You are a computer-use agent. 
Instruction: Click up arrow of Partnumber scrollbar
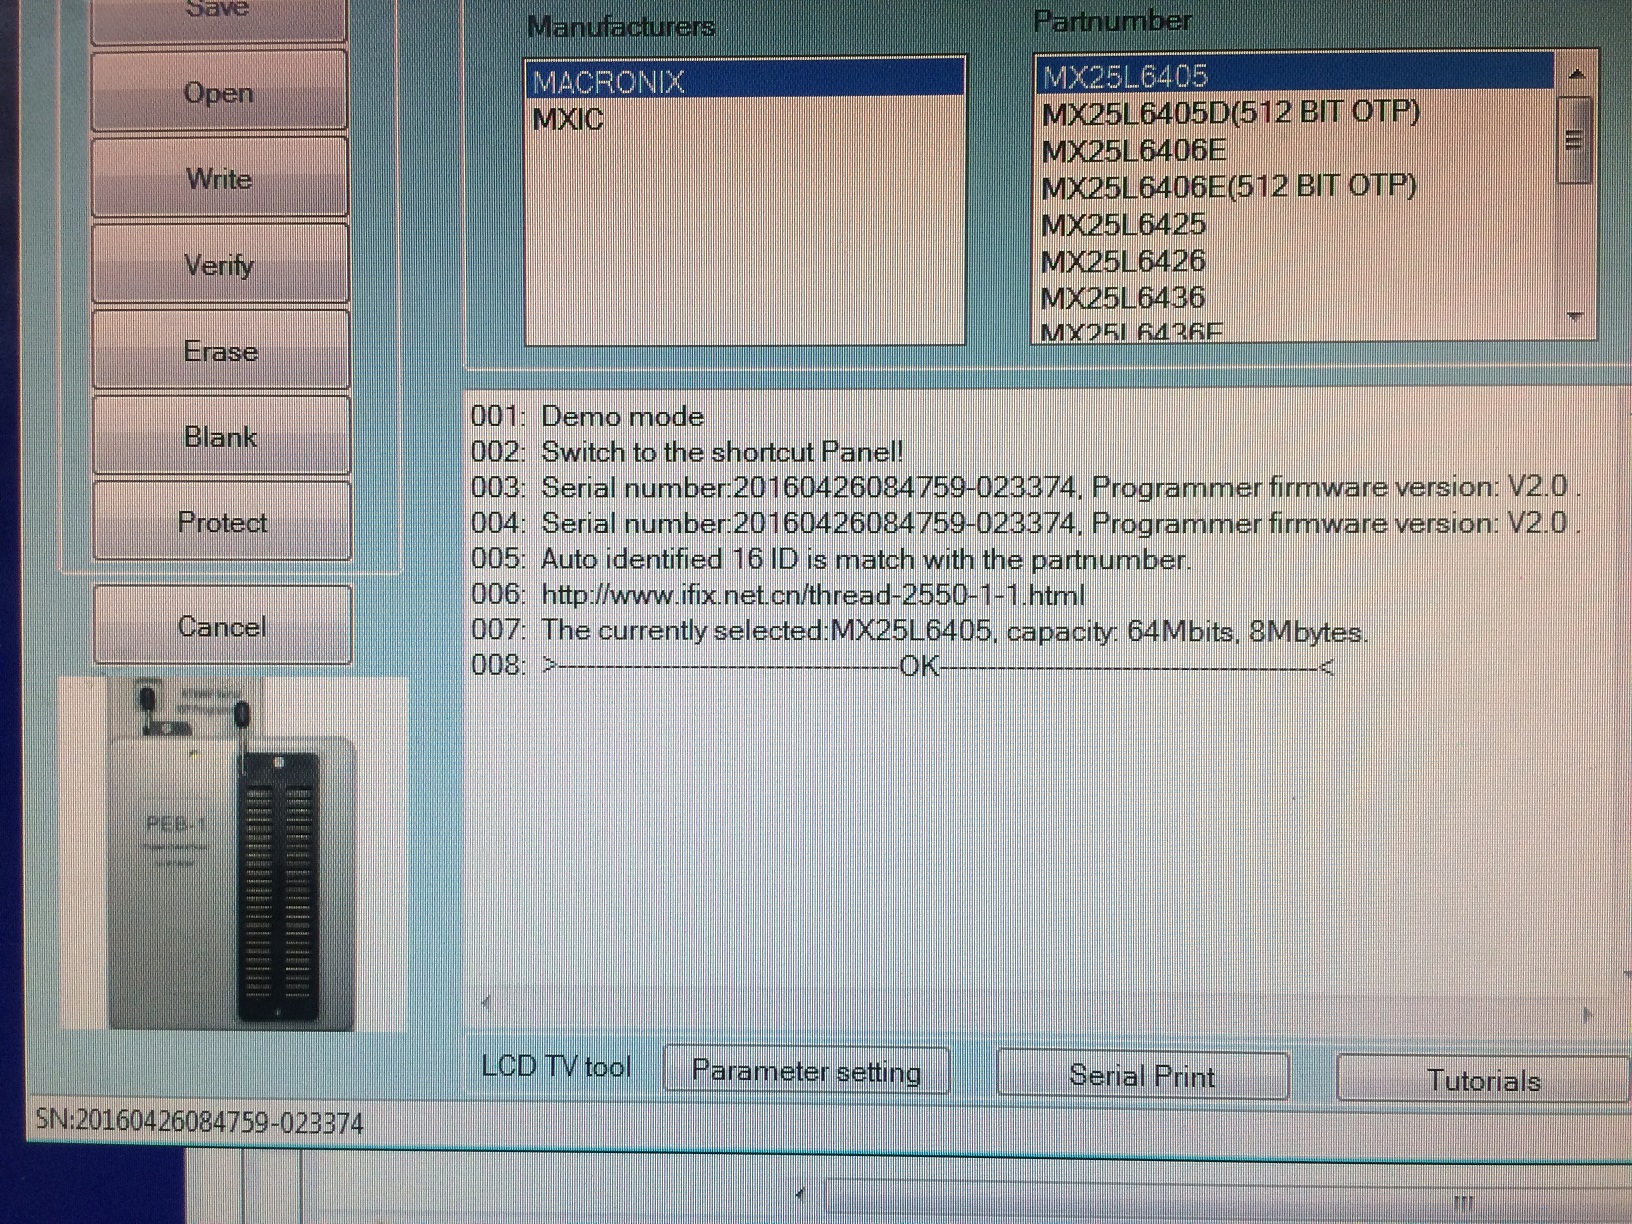click(x=1576, y=74)
